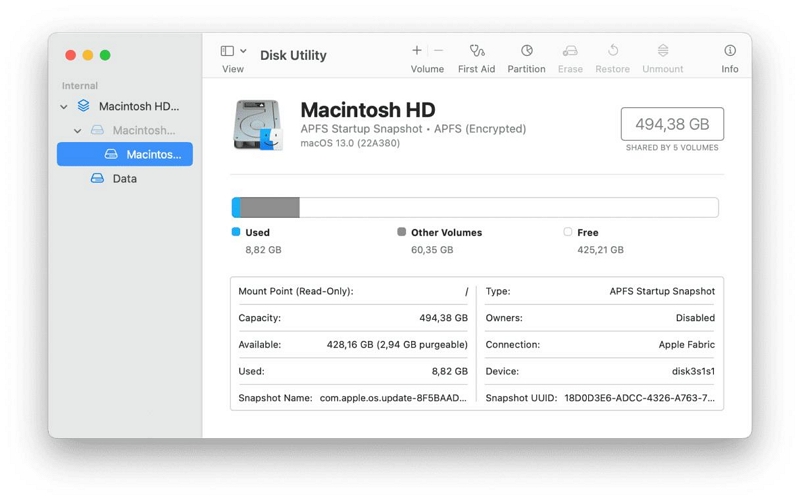Remove volume with the minus icon
Image resolution: width=800 pixels, height=502 pixels.
pos(438,50)
